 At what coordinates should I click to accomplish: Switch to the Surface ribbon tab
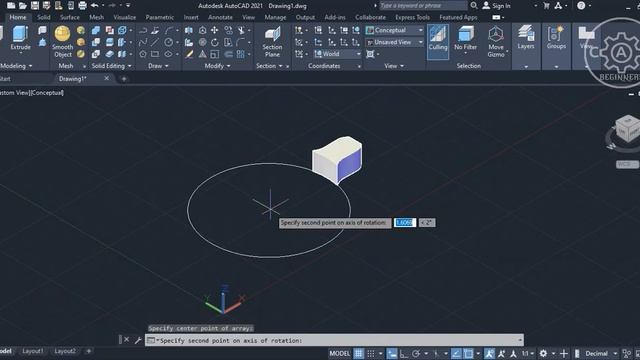point(70,17)
